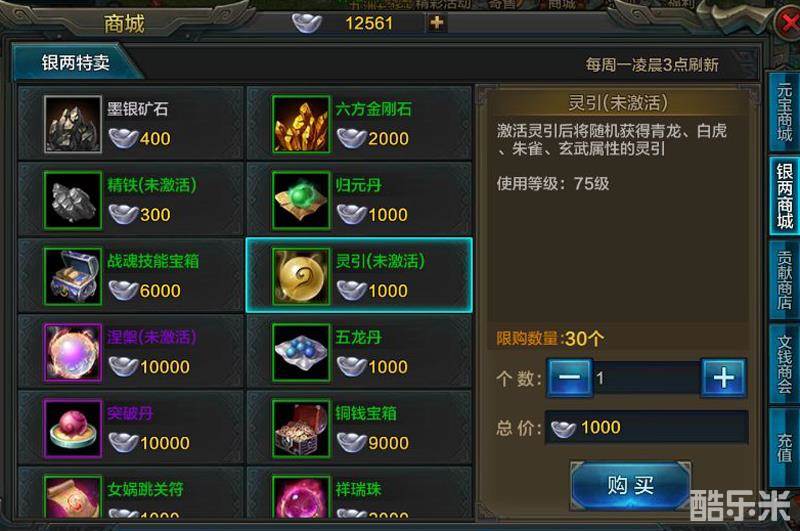Choose the 精铁(未激活) iron icon
Image resolution: width=800 pixels, height=531 pixels.
coord(73,200)
